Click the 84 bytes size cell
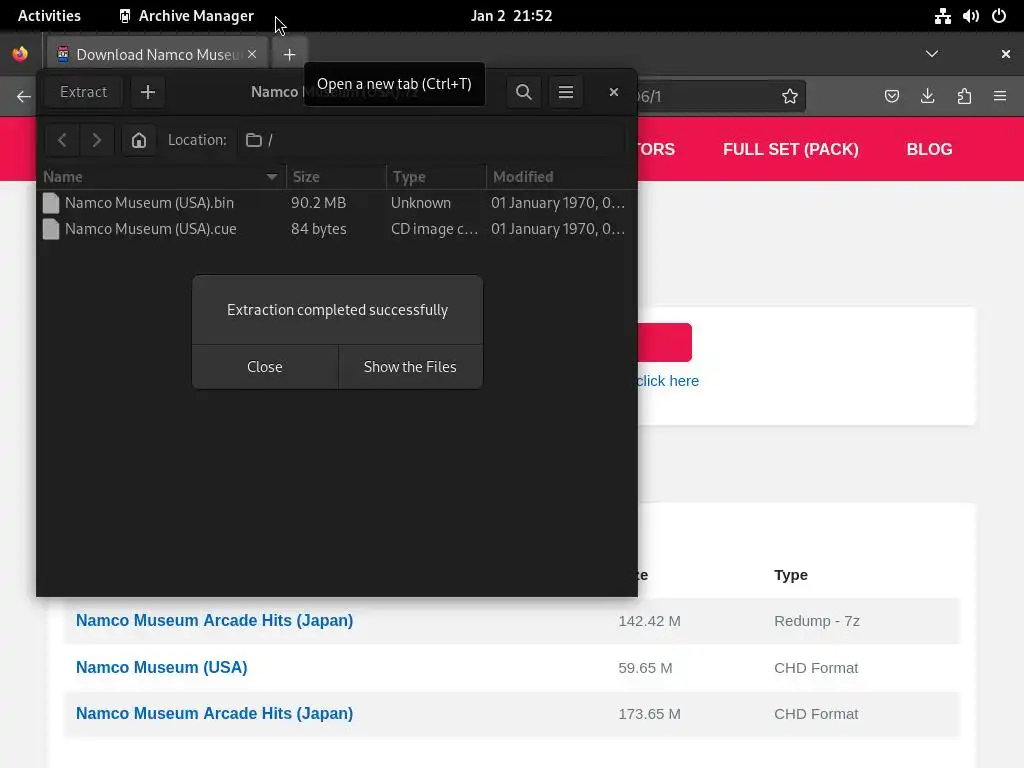The height and width of the screenshot is (768, 1024). pyautogui.click(x=318, y=229)
